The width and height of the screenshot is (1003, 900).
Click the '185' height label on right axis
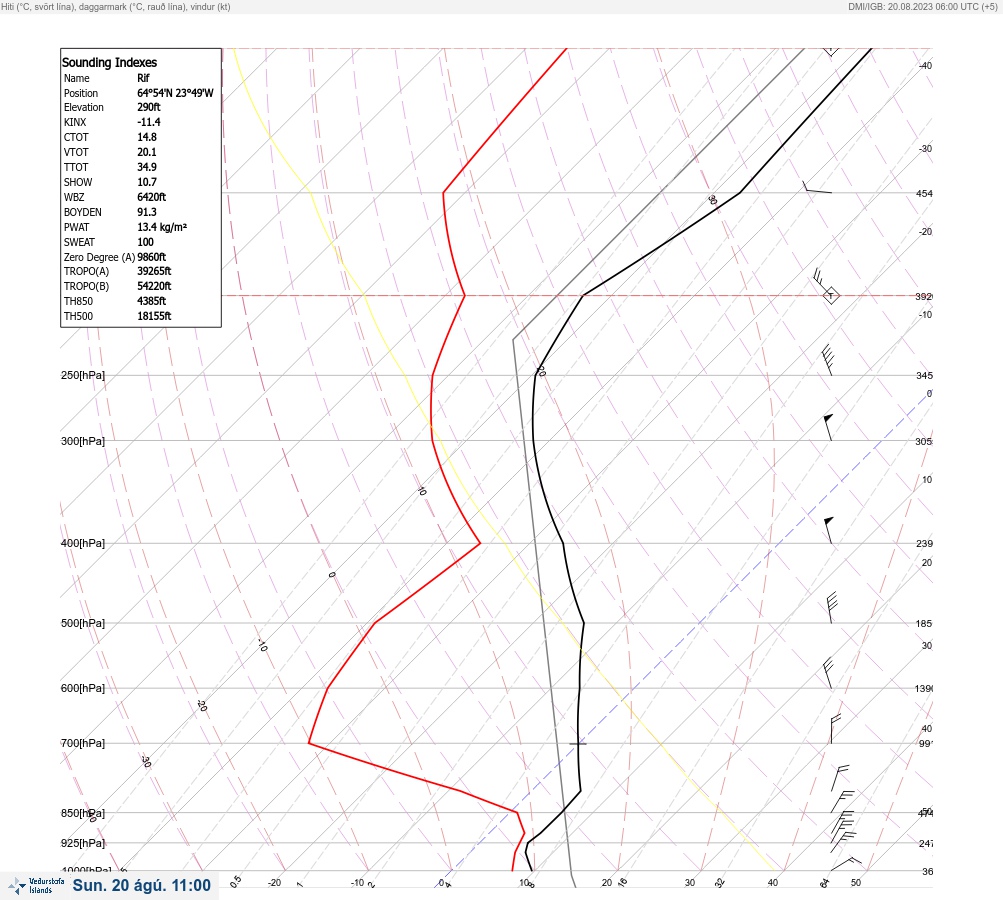point(924,624)
